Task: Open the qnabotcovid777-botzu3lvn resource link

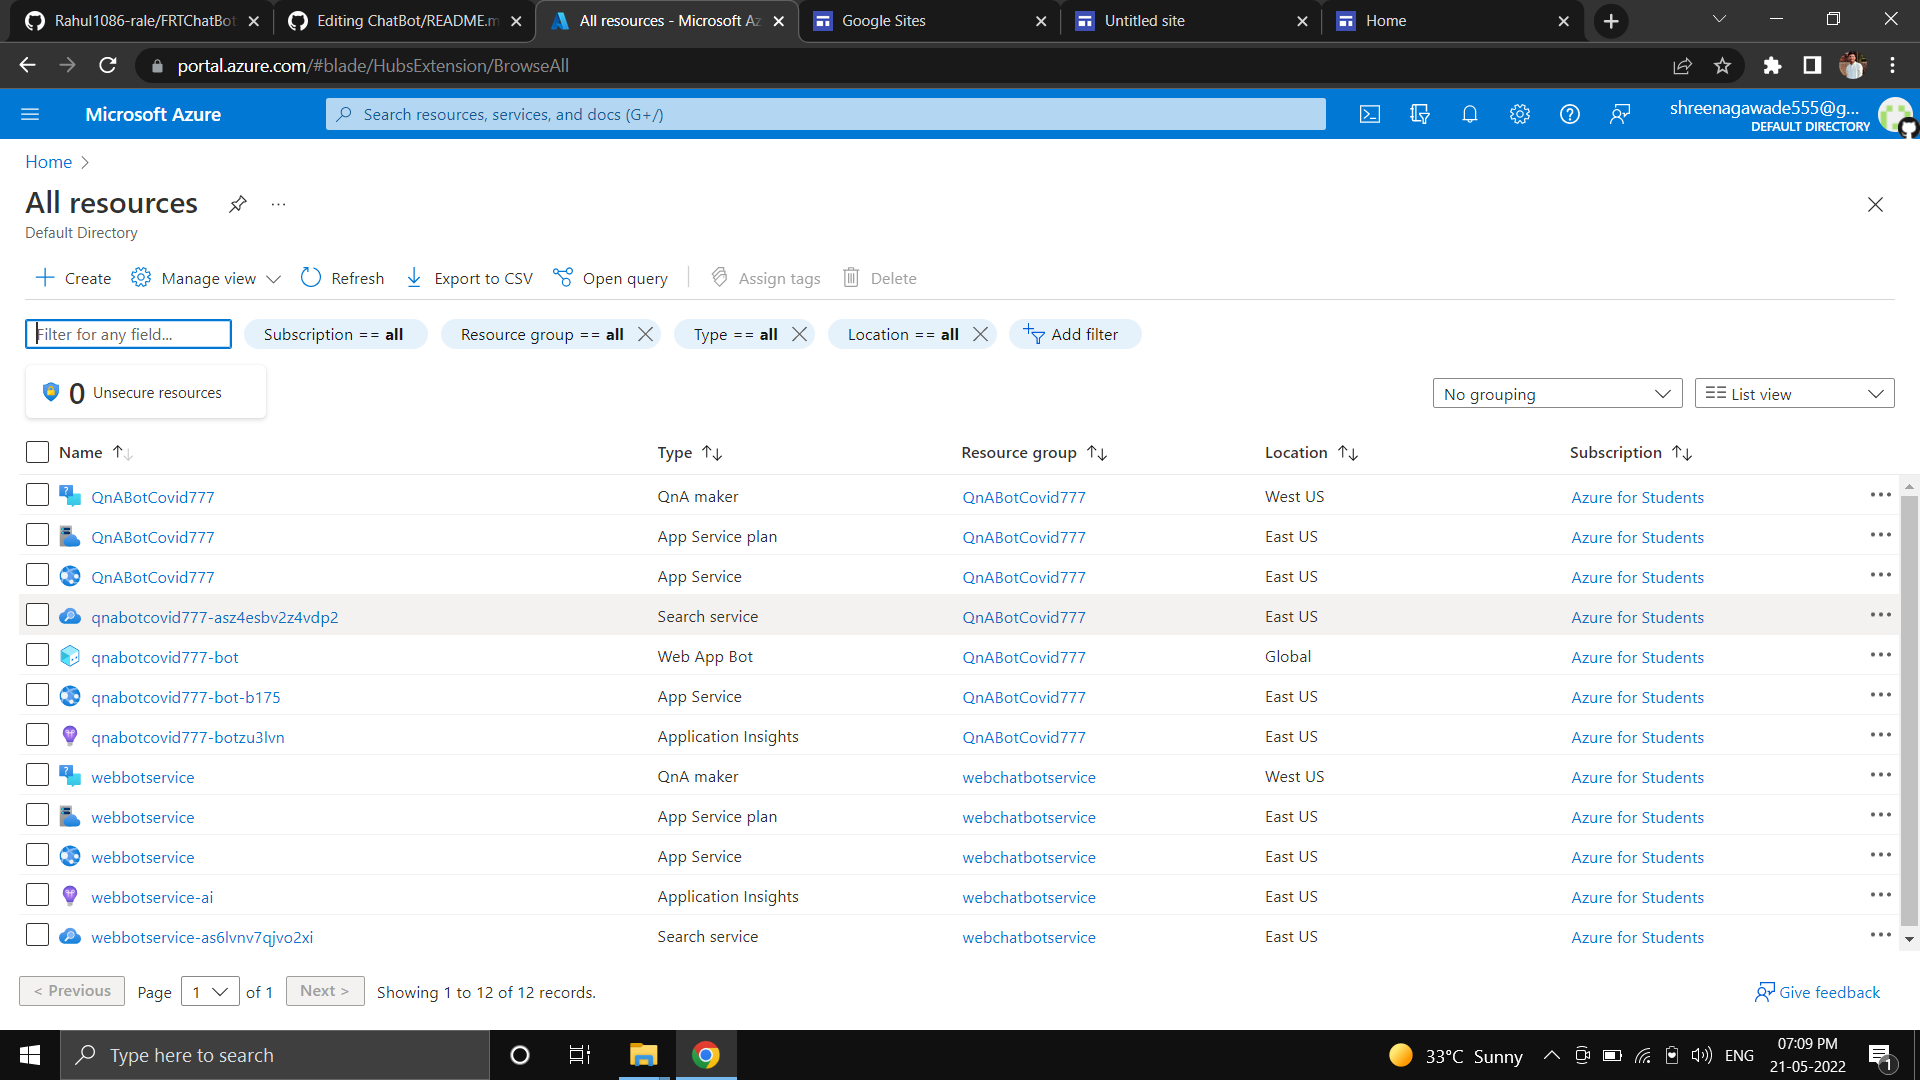Action: [x=188, y=737]
